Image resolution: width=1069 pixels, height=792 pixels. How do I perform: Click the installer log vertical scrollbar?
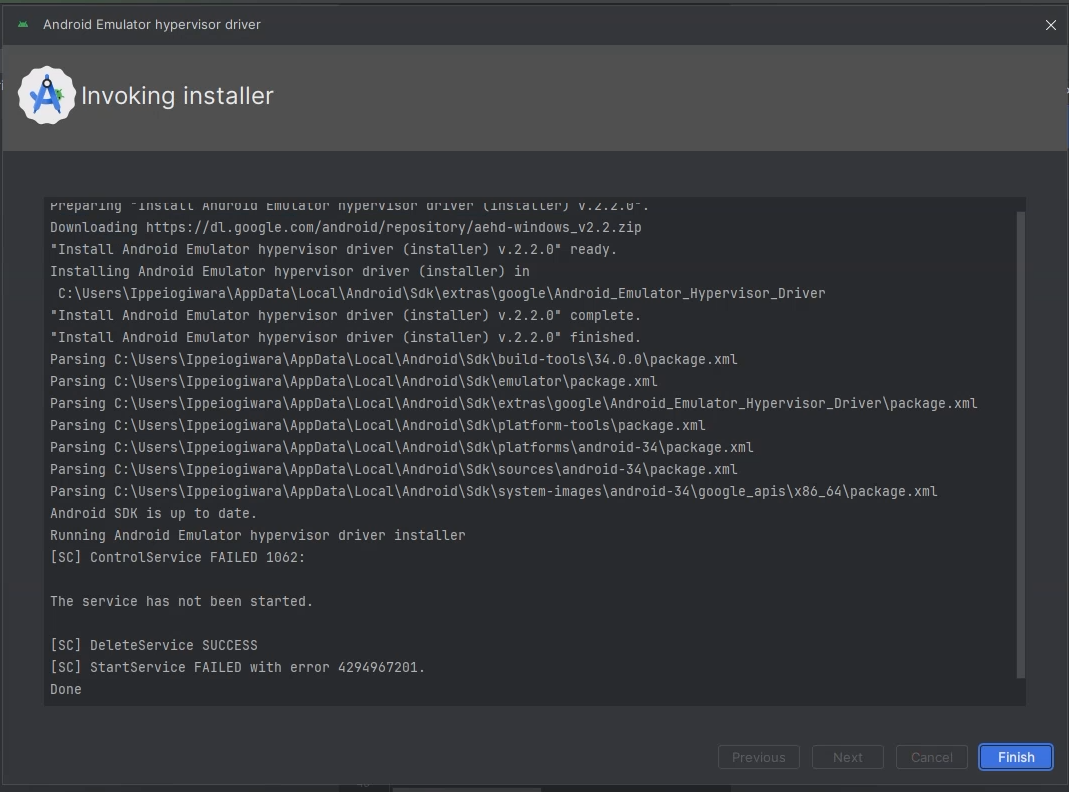(1020, 440)
